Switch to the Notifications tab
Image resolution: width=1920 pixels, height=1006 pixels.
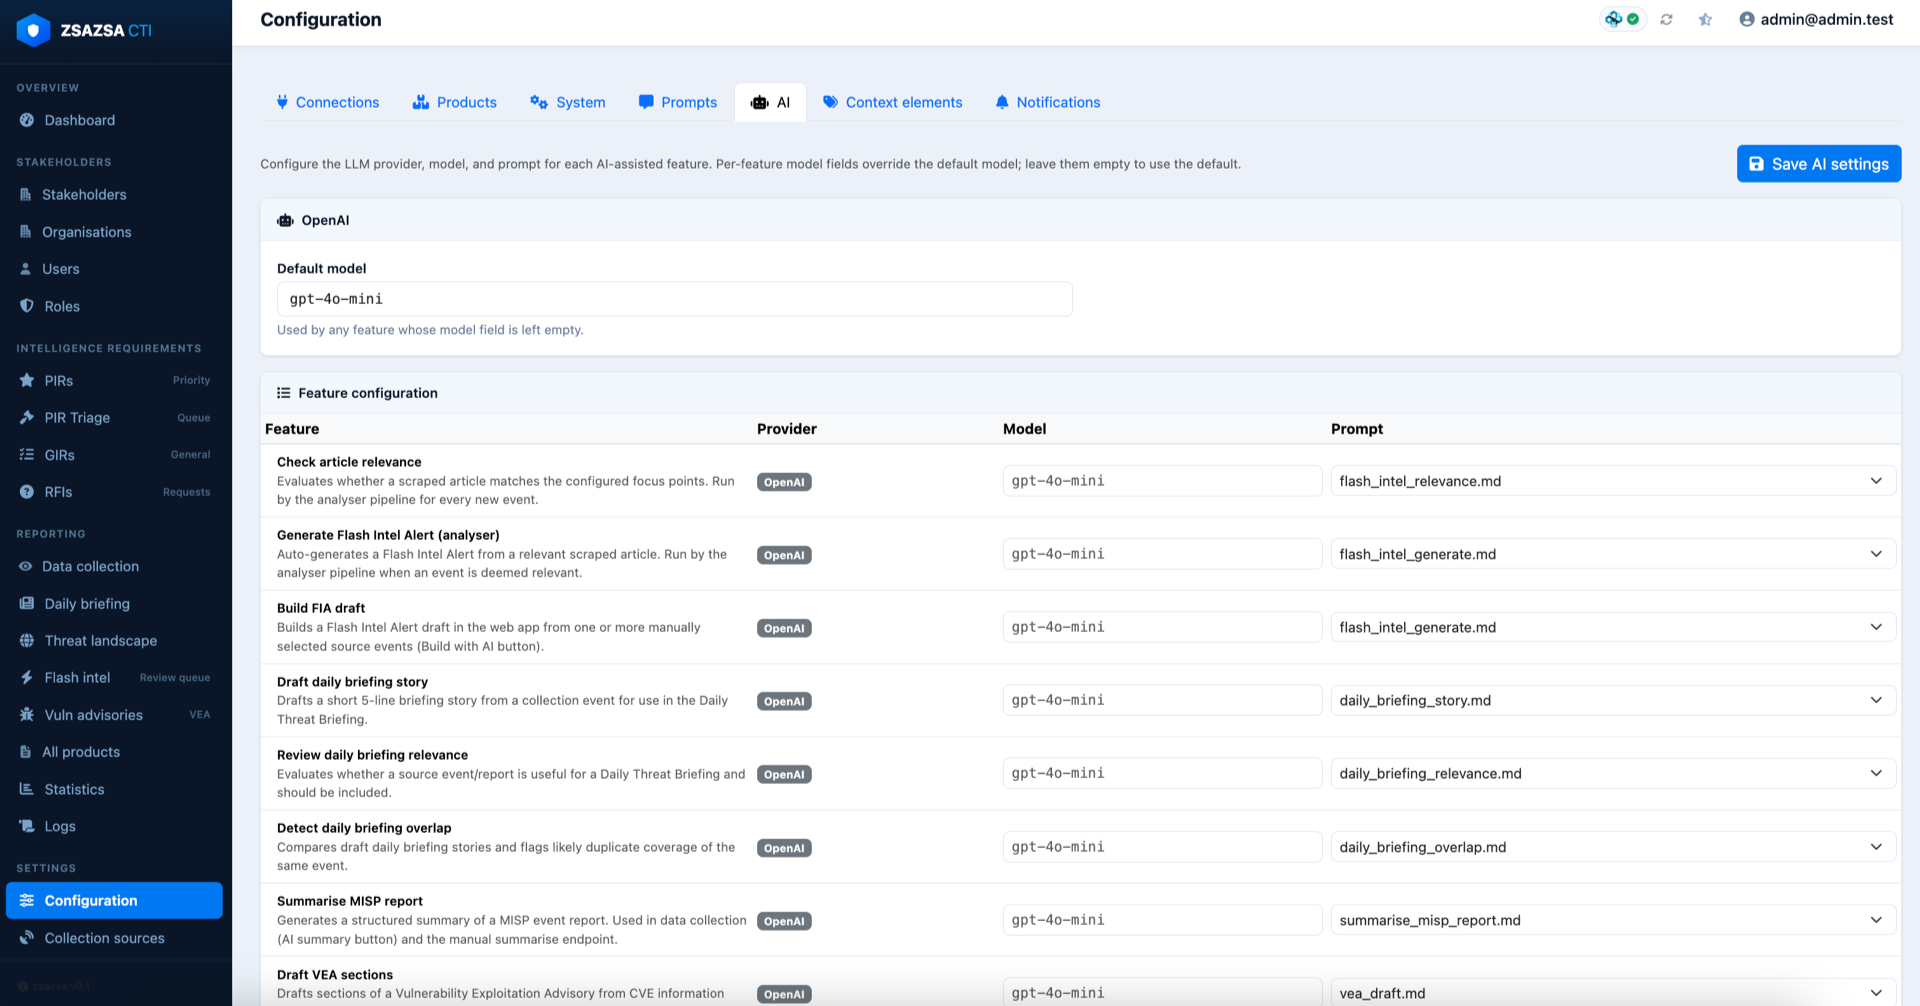tap(1047, 102)
